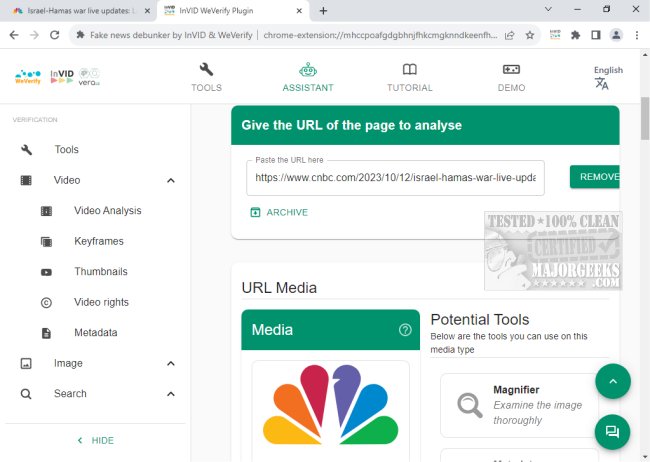
Task: Open Video Analysis from sidebar
Action: tap(107, 211)
